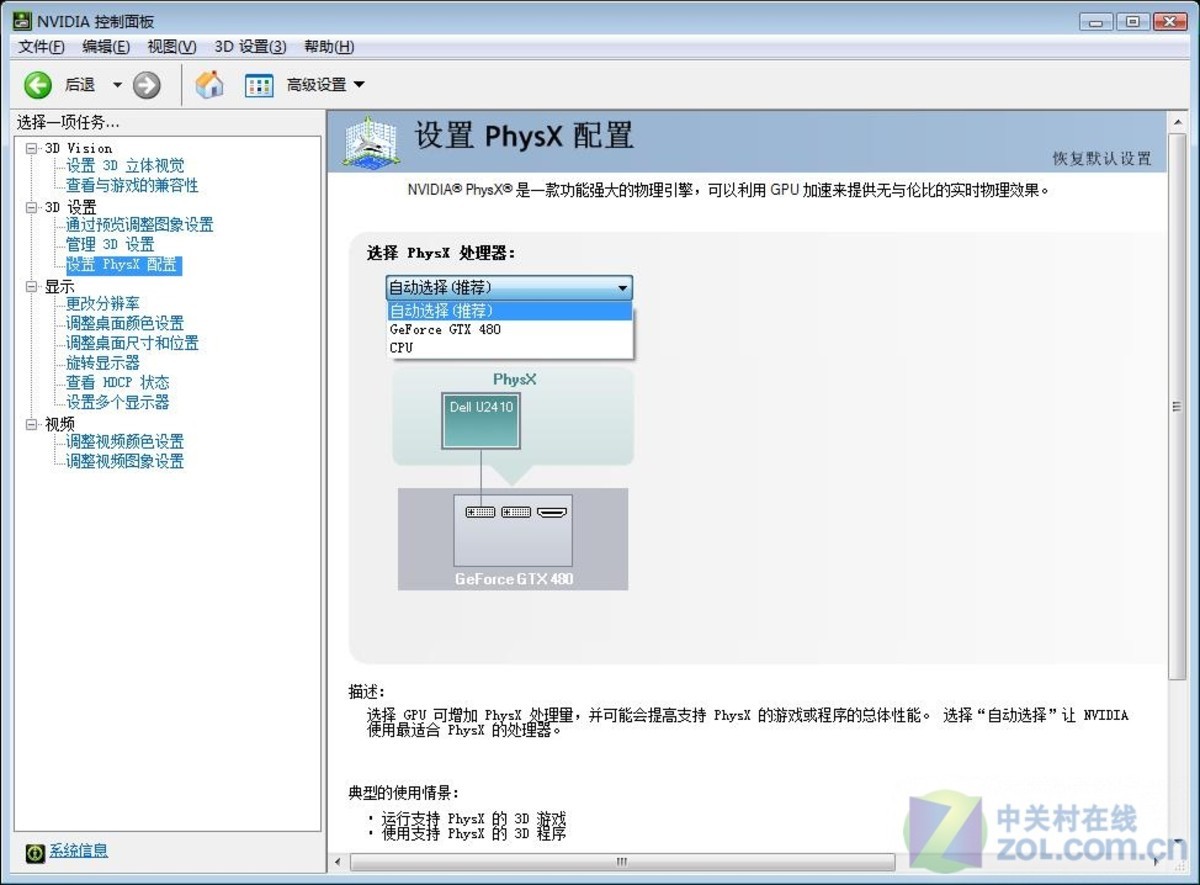The image size is (1200, 885).
Task: Click the PhysX processor combo box arrow
Action: click(623, 288)
